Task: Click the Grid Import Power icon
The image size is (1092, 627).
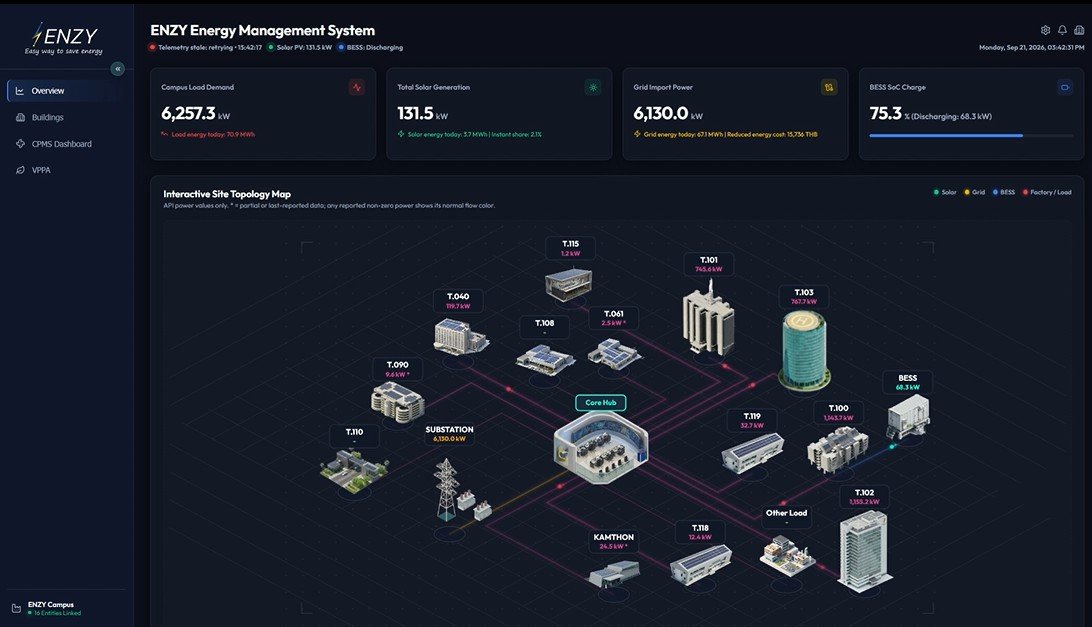Action: [x=829, y=87]
